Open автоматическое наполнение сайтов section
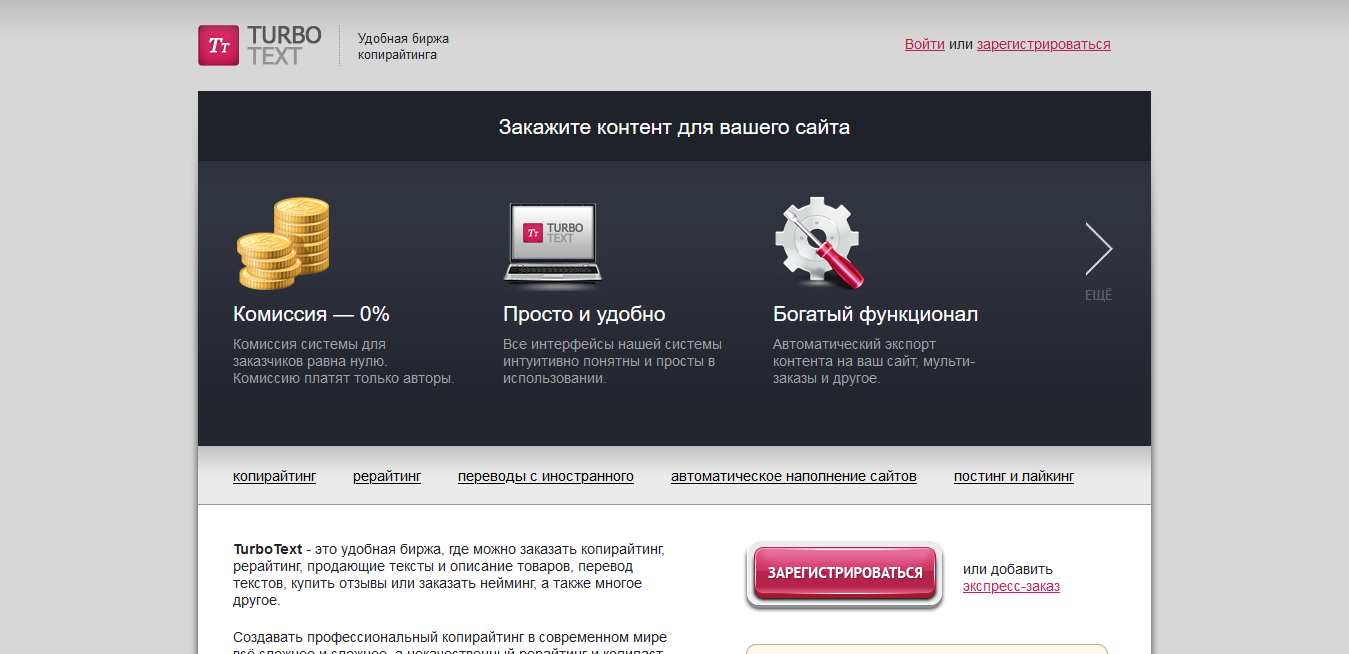Viewport: 1349px width, 654px height. (793, 476)
